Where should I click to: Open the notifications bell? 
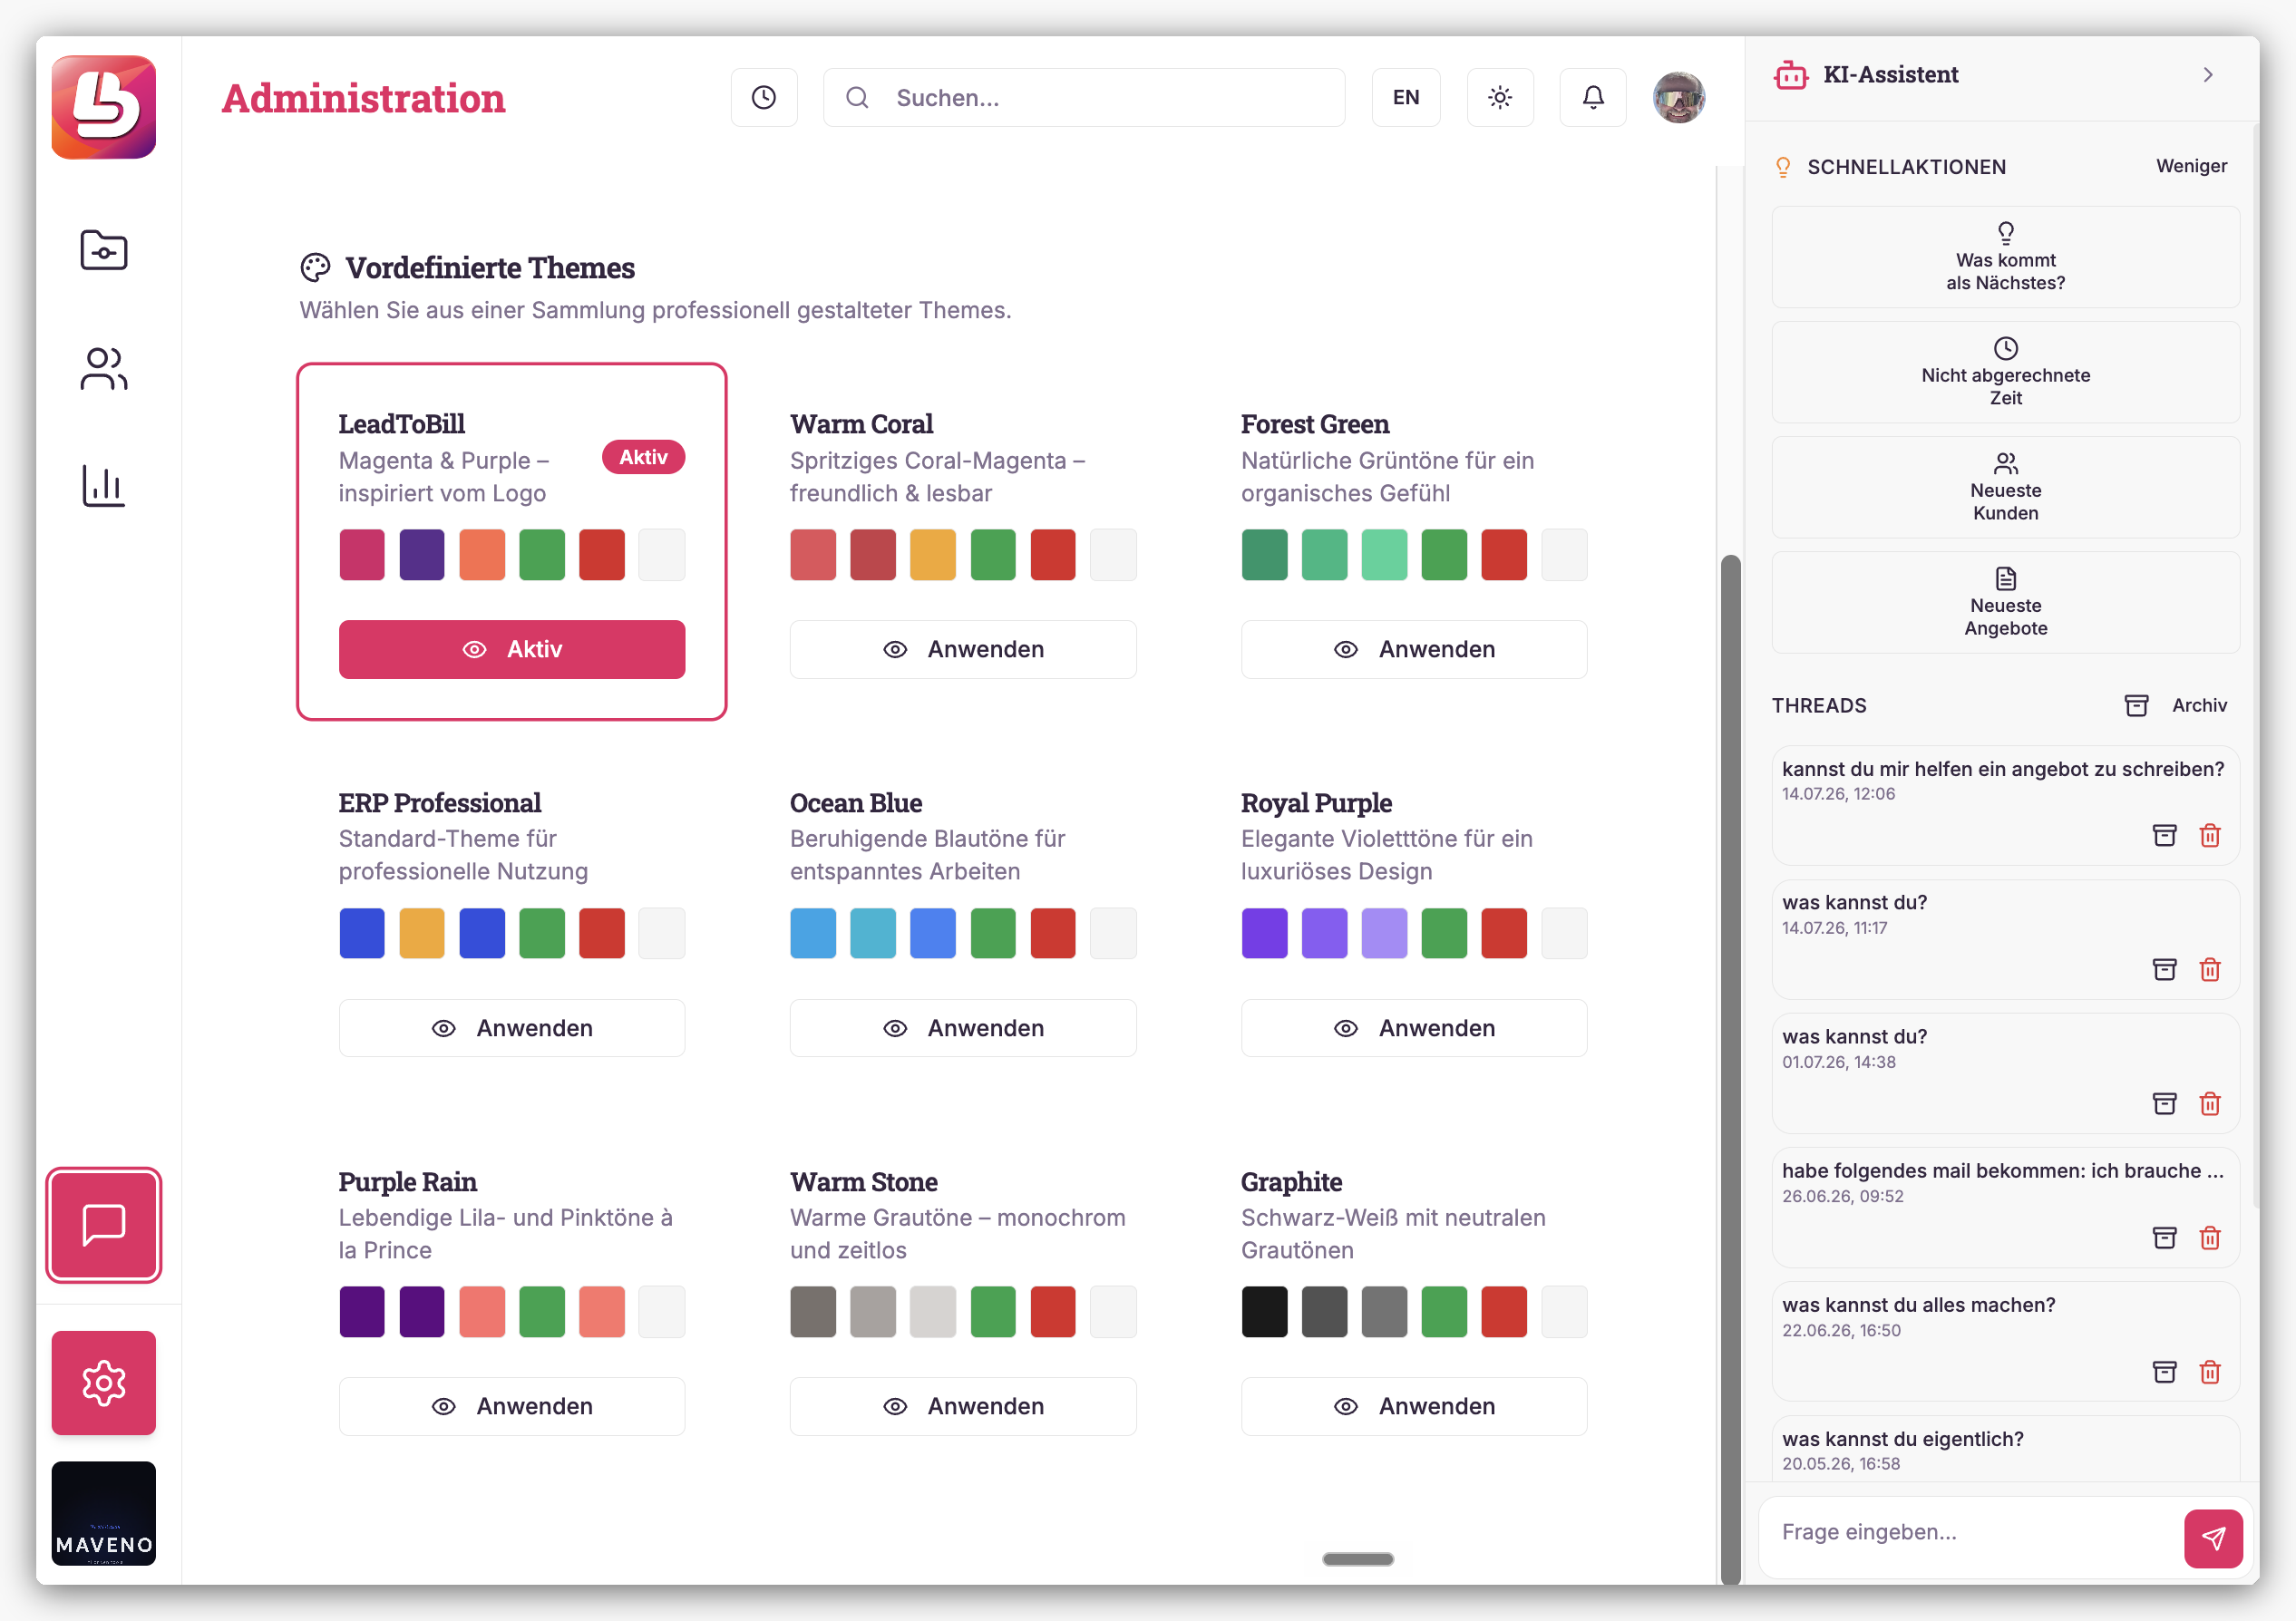point(1593,97)
